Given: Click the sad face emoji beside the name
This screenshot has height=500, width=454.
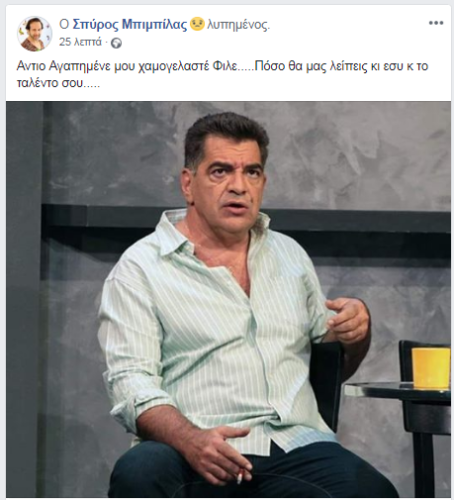Looking at the screenshot, I should pyautogui.click(x=197, y=24).
